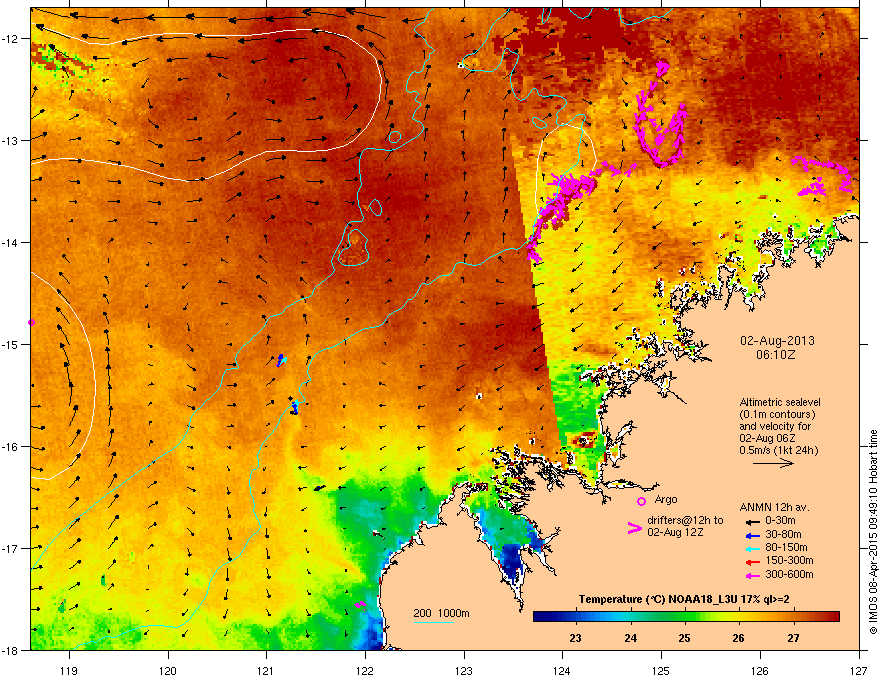The height and width of the screenshot is (680, 880).
Task: Click the temperature color bar
Action: point(686,617)
